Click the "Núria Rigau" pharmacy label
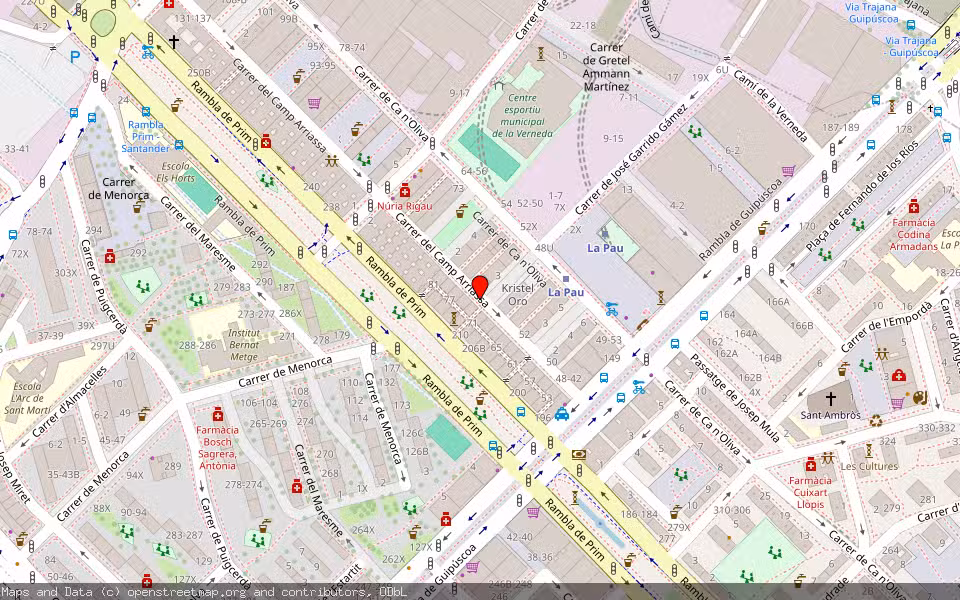Viewport: 960px width, 600px height. click(405, 206)
